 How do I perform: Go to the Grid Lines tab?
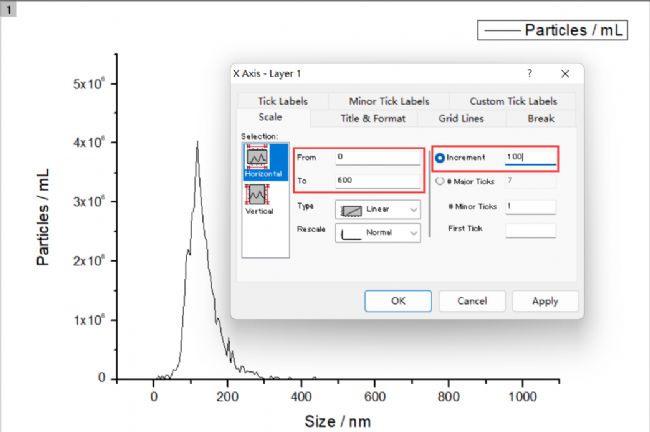point(461,118)
